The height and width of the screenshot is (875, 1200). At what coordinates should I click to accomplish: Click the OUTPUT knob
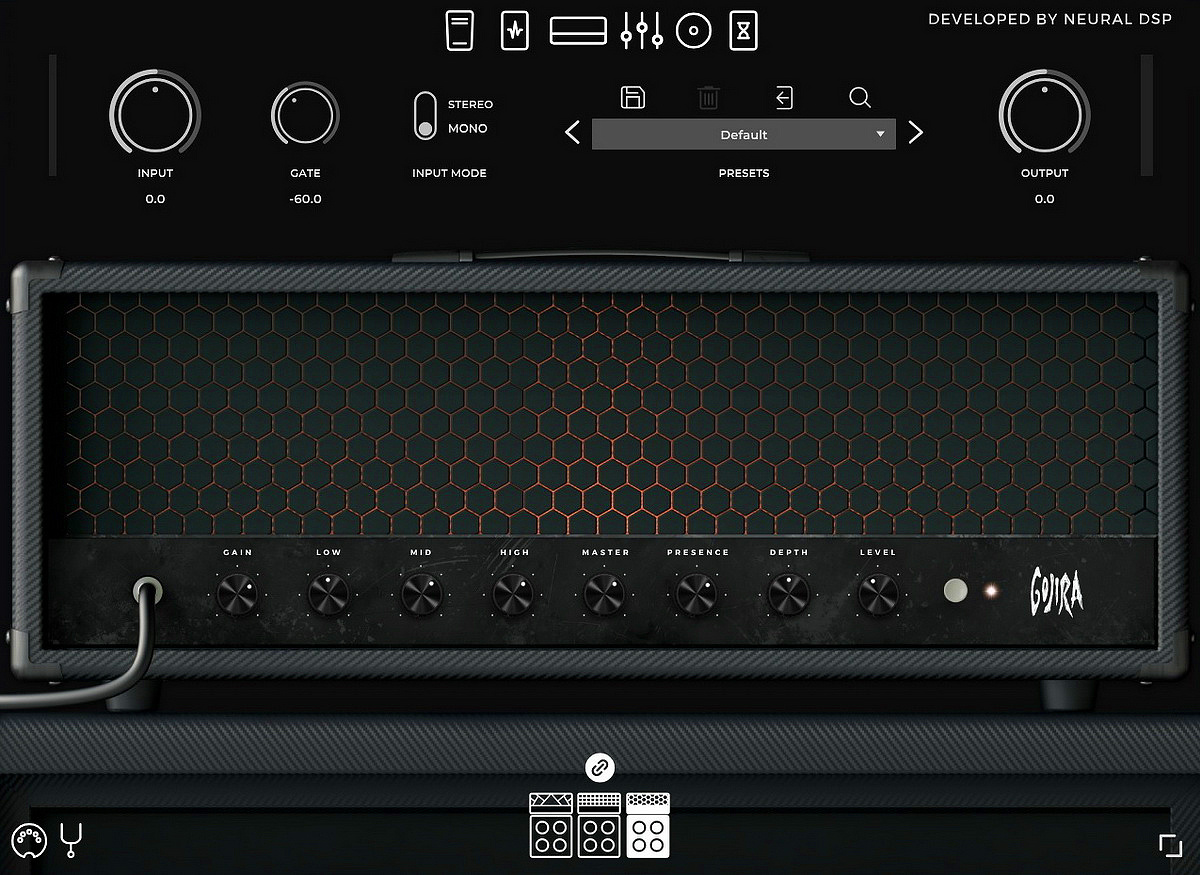pyautogui.click(x=1044, y=113)
